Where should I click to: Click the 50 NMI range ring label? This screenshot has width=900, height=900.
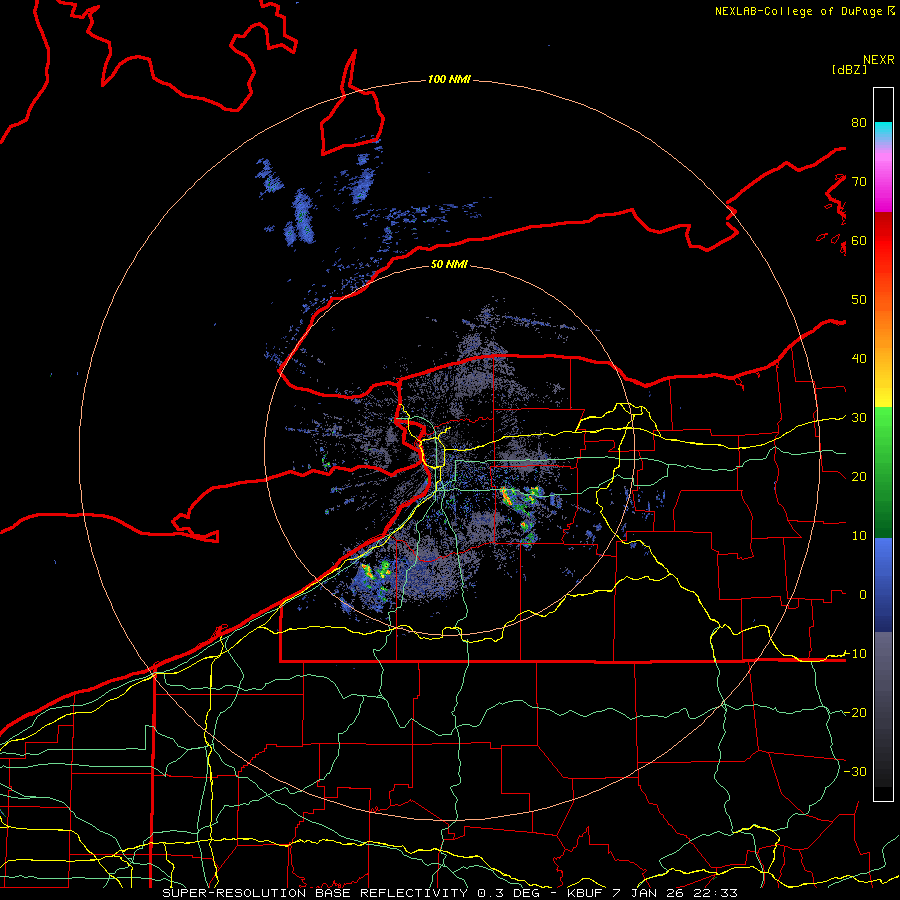tap(449, 264)
